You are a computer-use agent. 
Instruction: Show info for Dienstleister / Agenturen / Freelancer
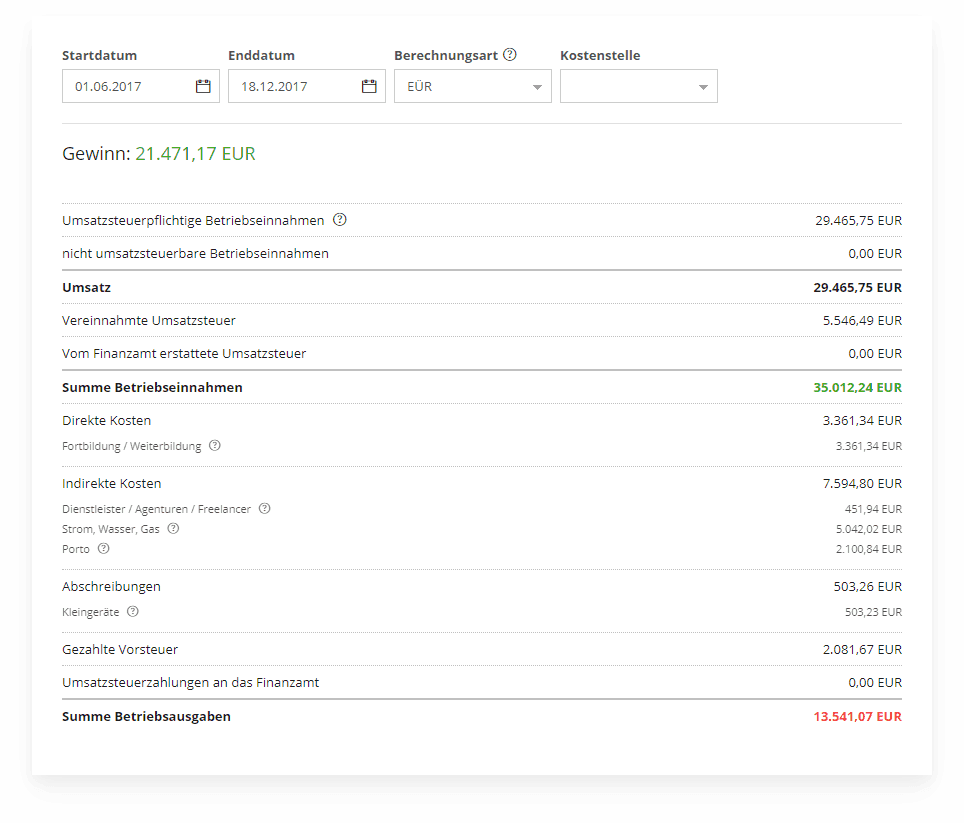(265, 509)
